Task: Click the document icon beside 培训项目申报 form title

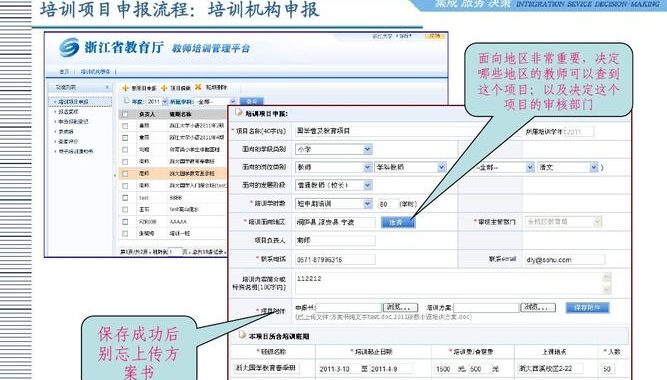Action: click(x=239, y=113)
